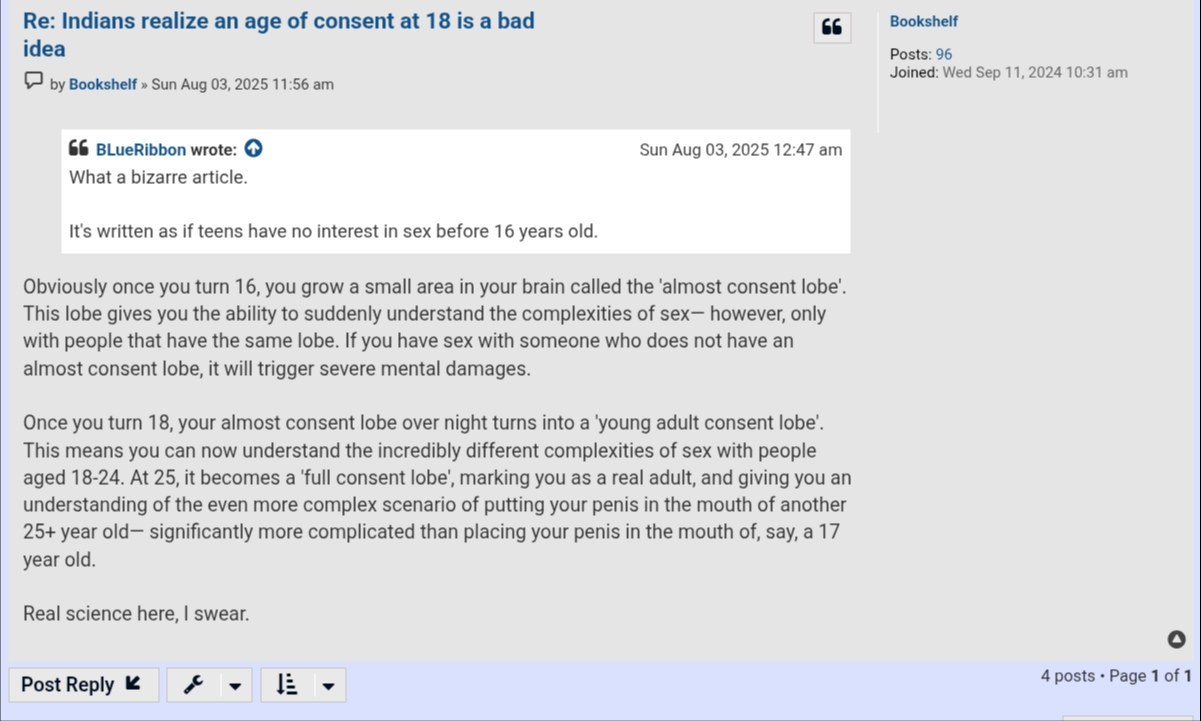Click the reply-with-quote button on the post

pyautogui.click(x=832, y=28)
